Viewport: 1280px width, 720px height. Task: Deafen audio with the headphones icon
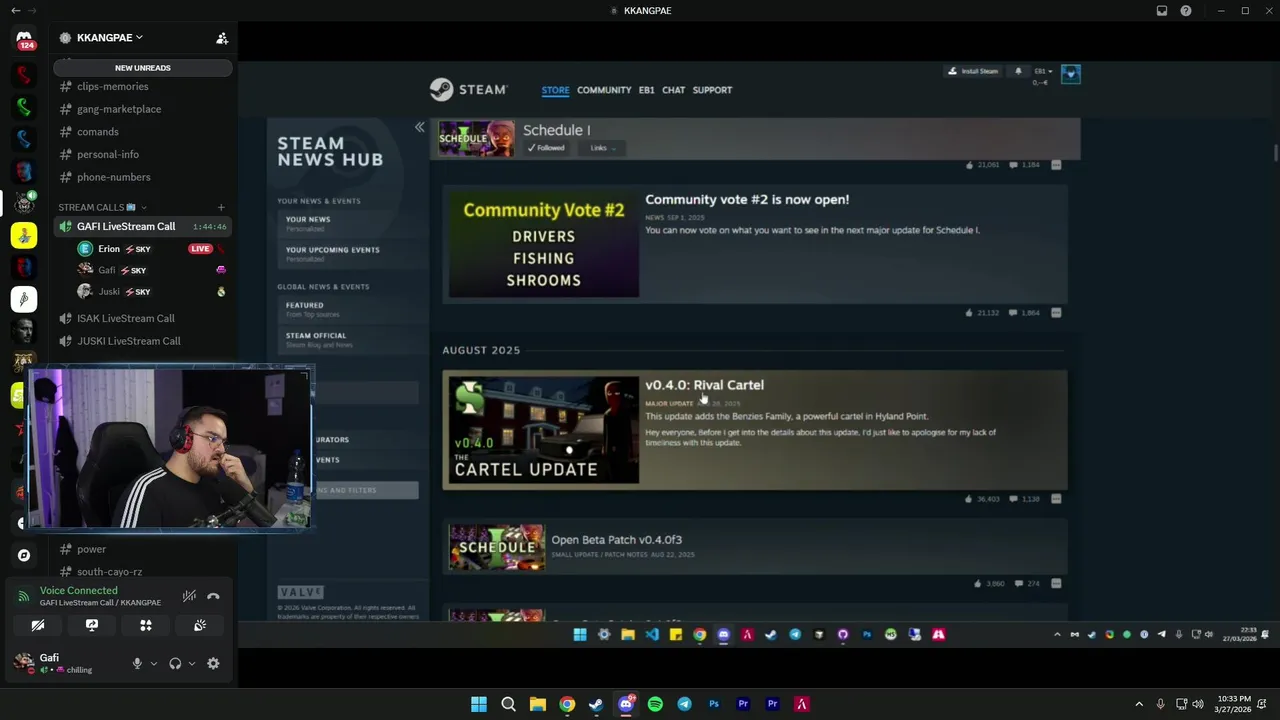[175, 663]
